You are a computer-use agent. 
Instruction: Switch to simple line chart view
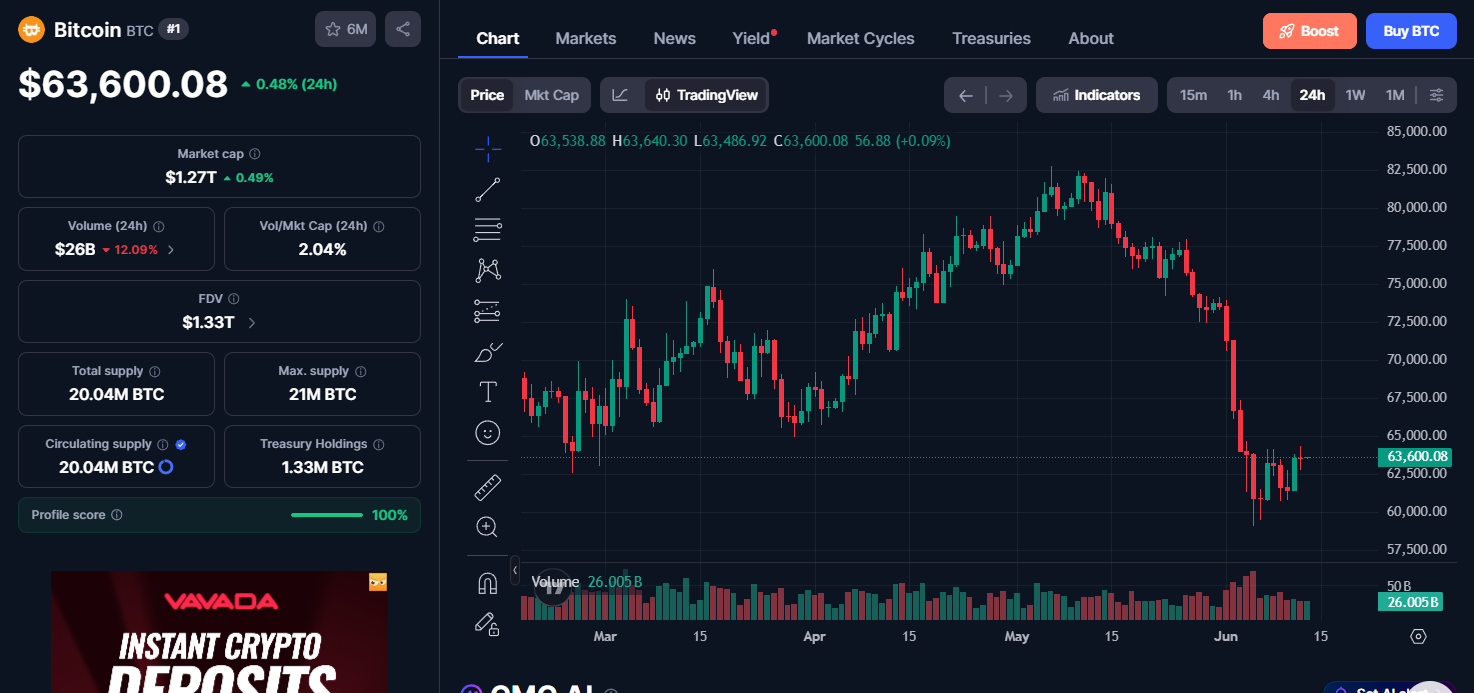(x=621, y=95)
